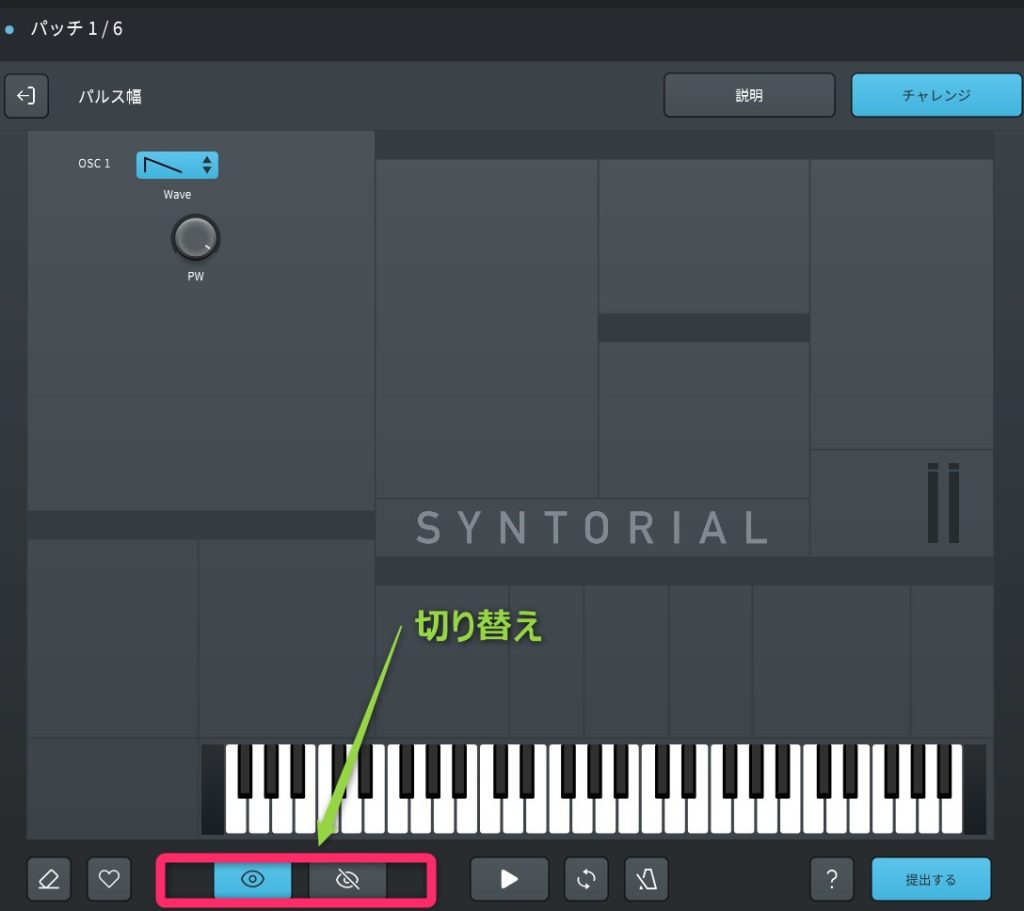Toggle the metronome icon
Screen dimensions: 1024x911
tap(646, 879)
